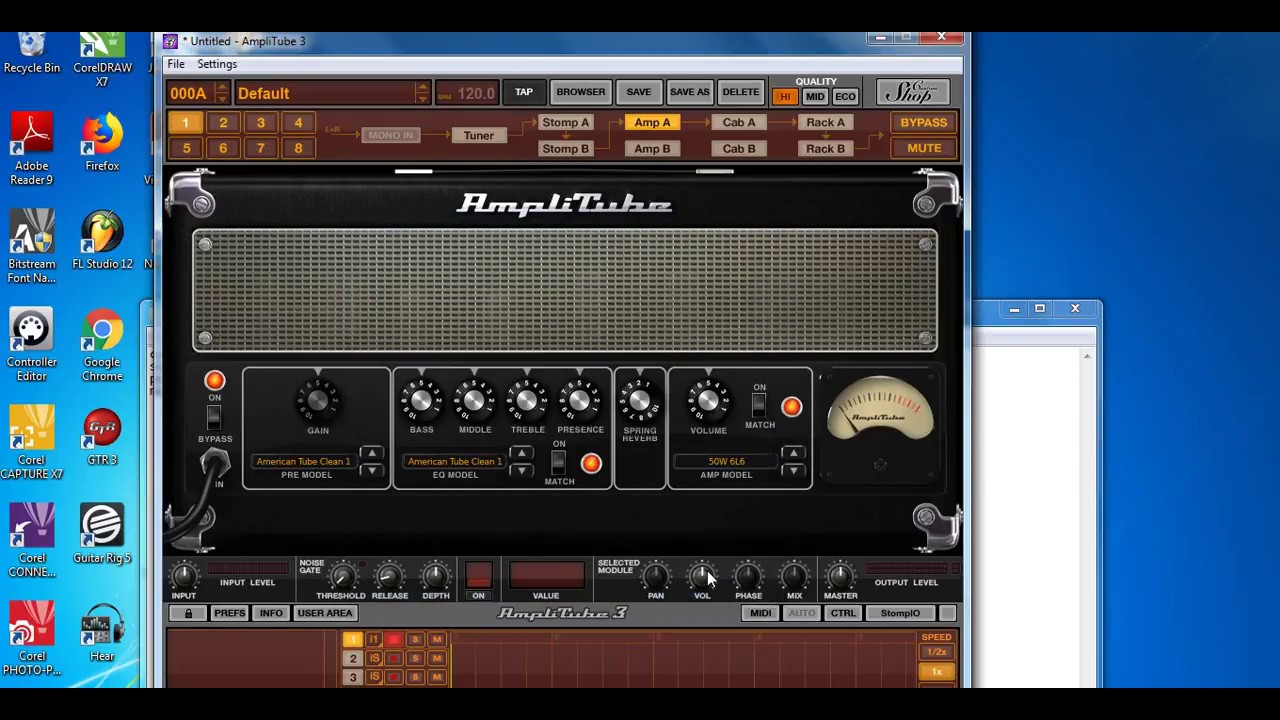
Task: Click the amp Volume knob
Action: coord(708,402)
